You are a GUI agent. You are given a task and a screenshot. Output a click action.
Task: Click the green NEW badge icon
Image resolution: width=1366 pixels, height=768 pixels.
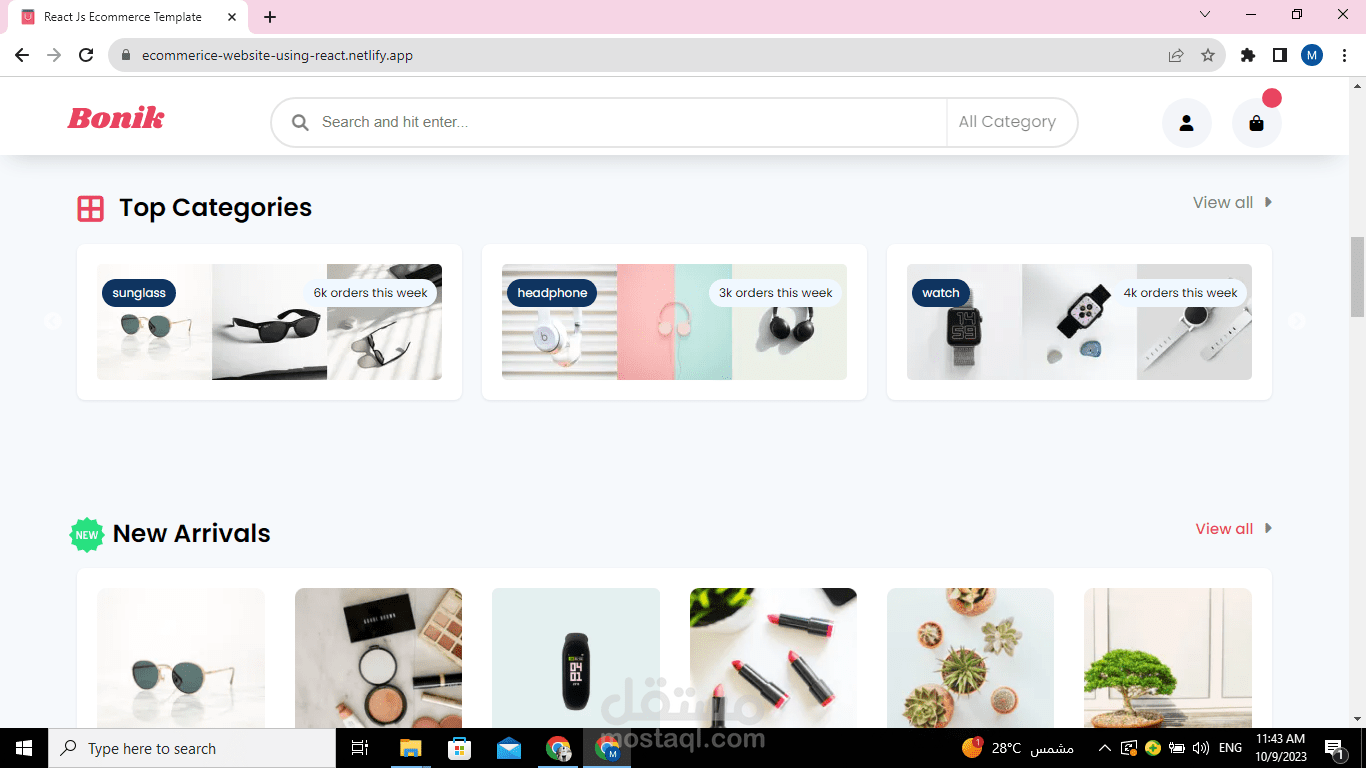pyautogui.click(x=87, y=534)
